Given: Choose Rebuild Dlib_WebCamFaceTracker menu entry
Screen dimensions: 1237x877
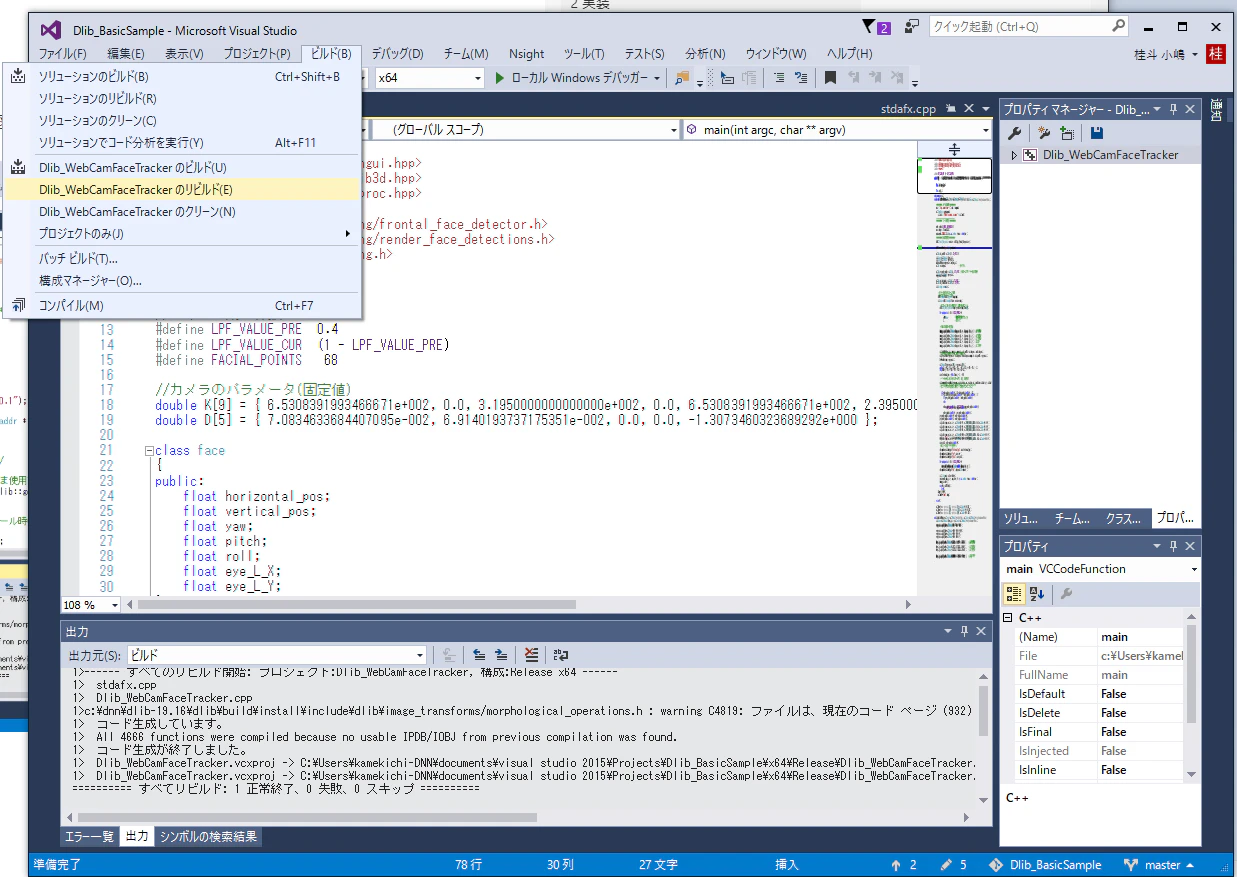Looking at the screenshot, I should pyautogui.click(x=182, y=190).
